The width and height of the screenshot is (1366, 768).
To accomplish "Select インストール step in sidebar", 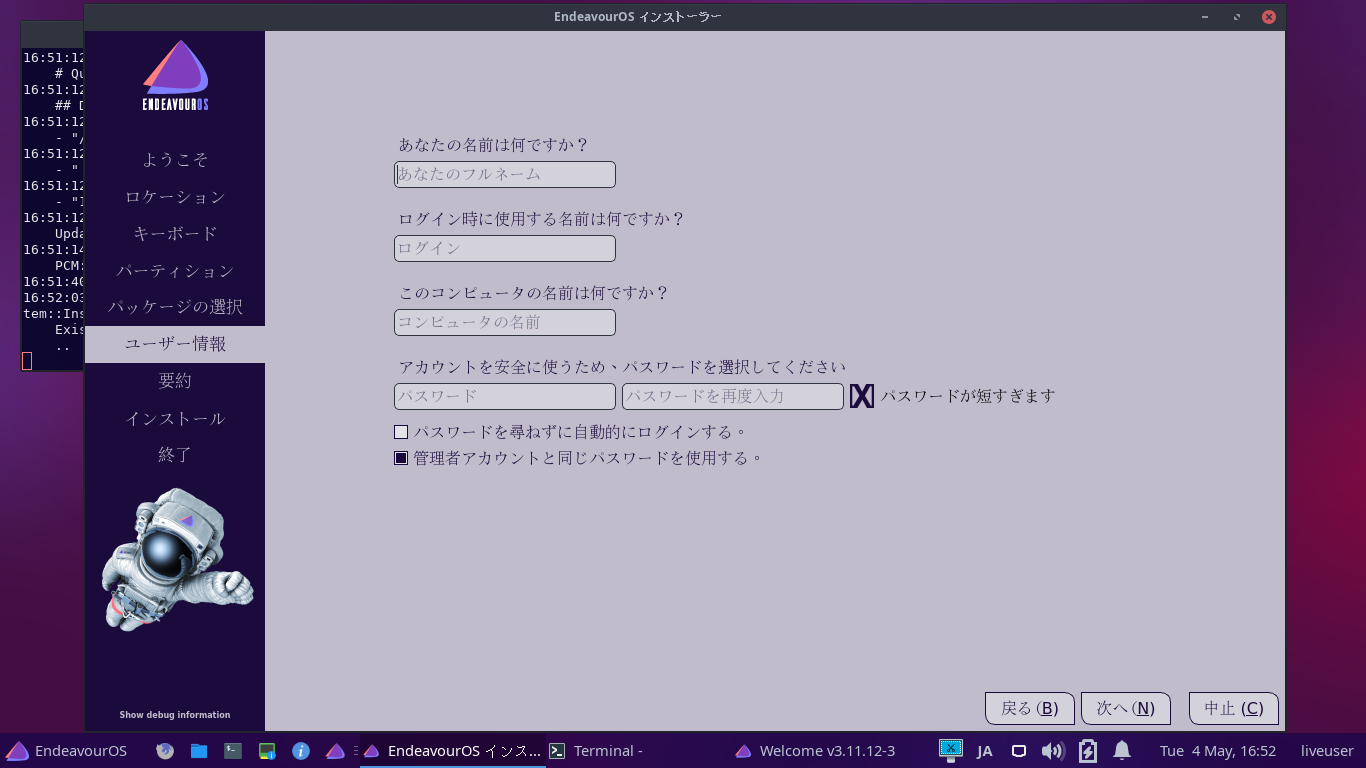I will click(175, 418).
